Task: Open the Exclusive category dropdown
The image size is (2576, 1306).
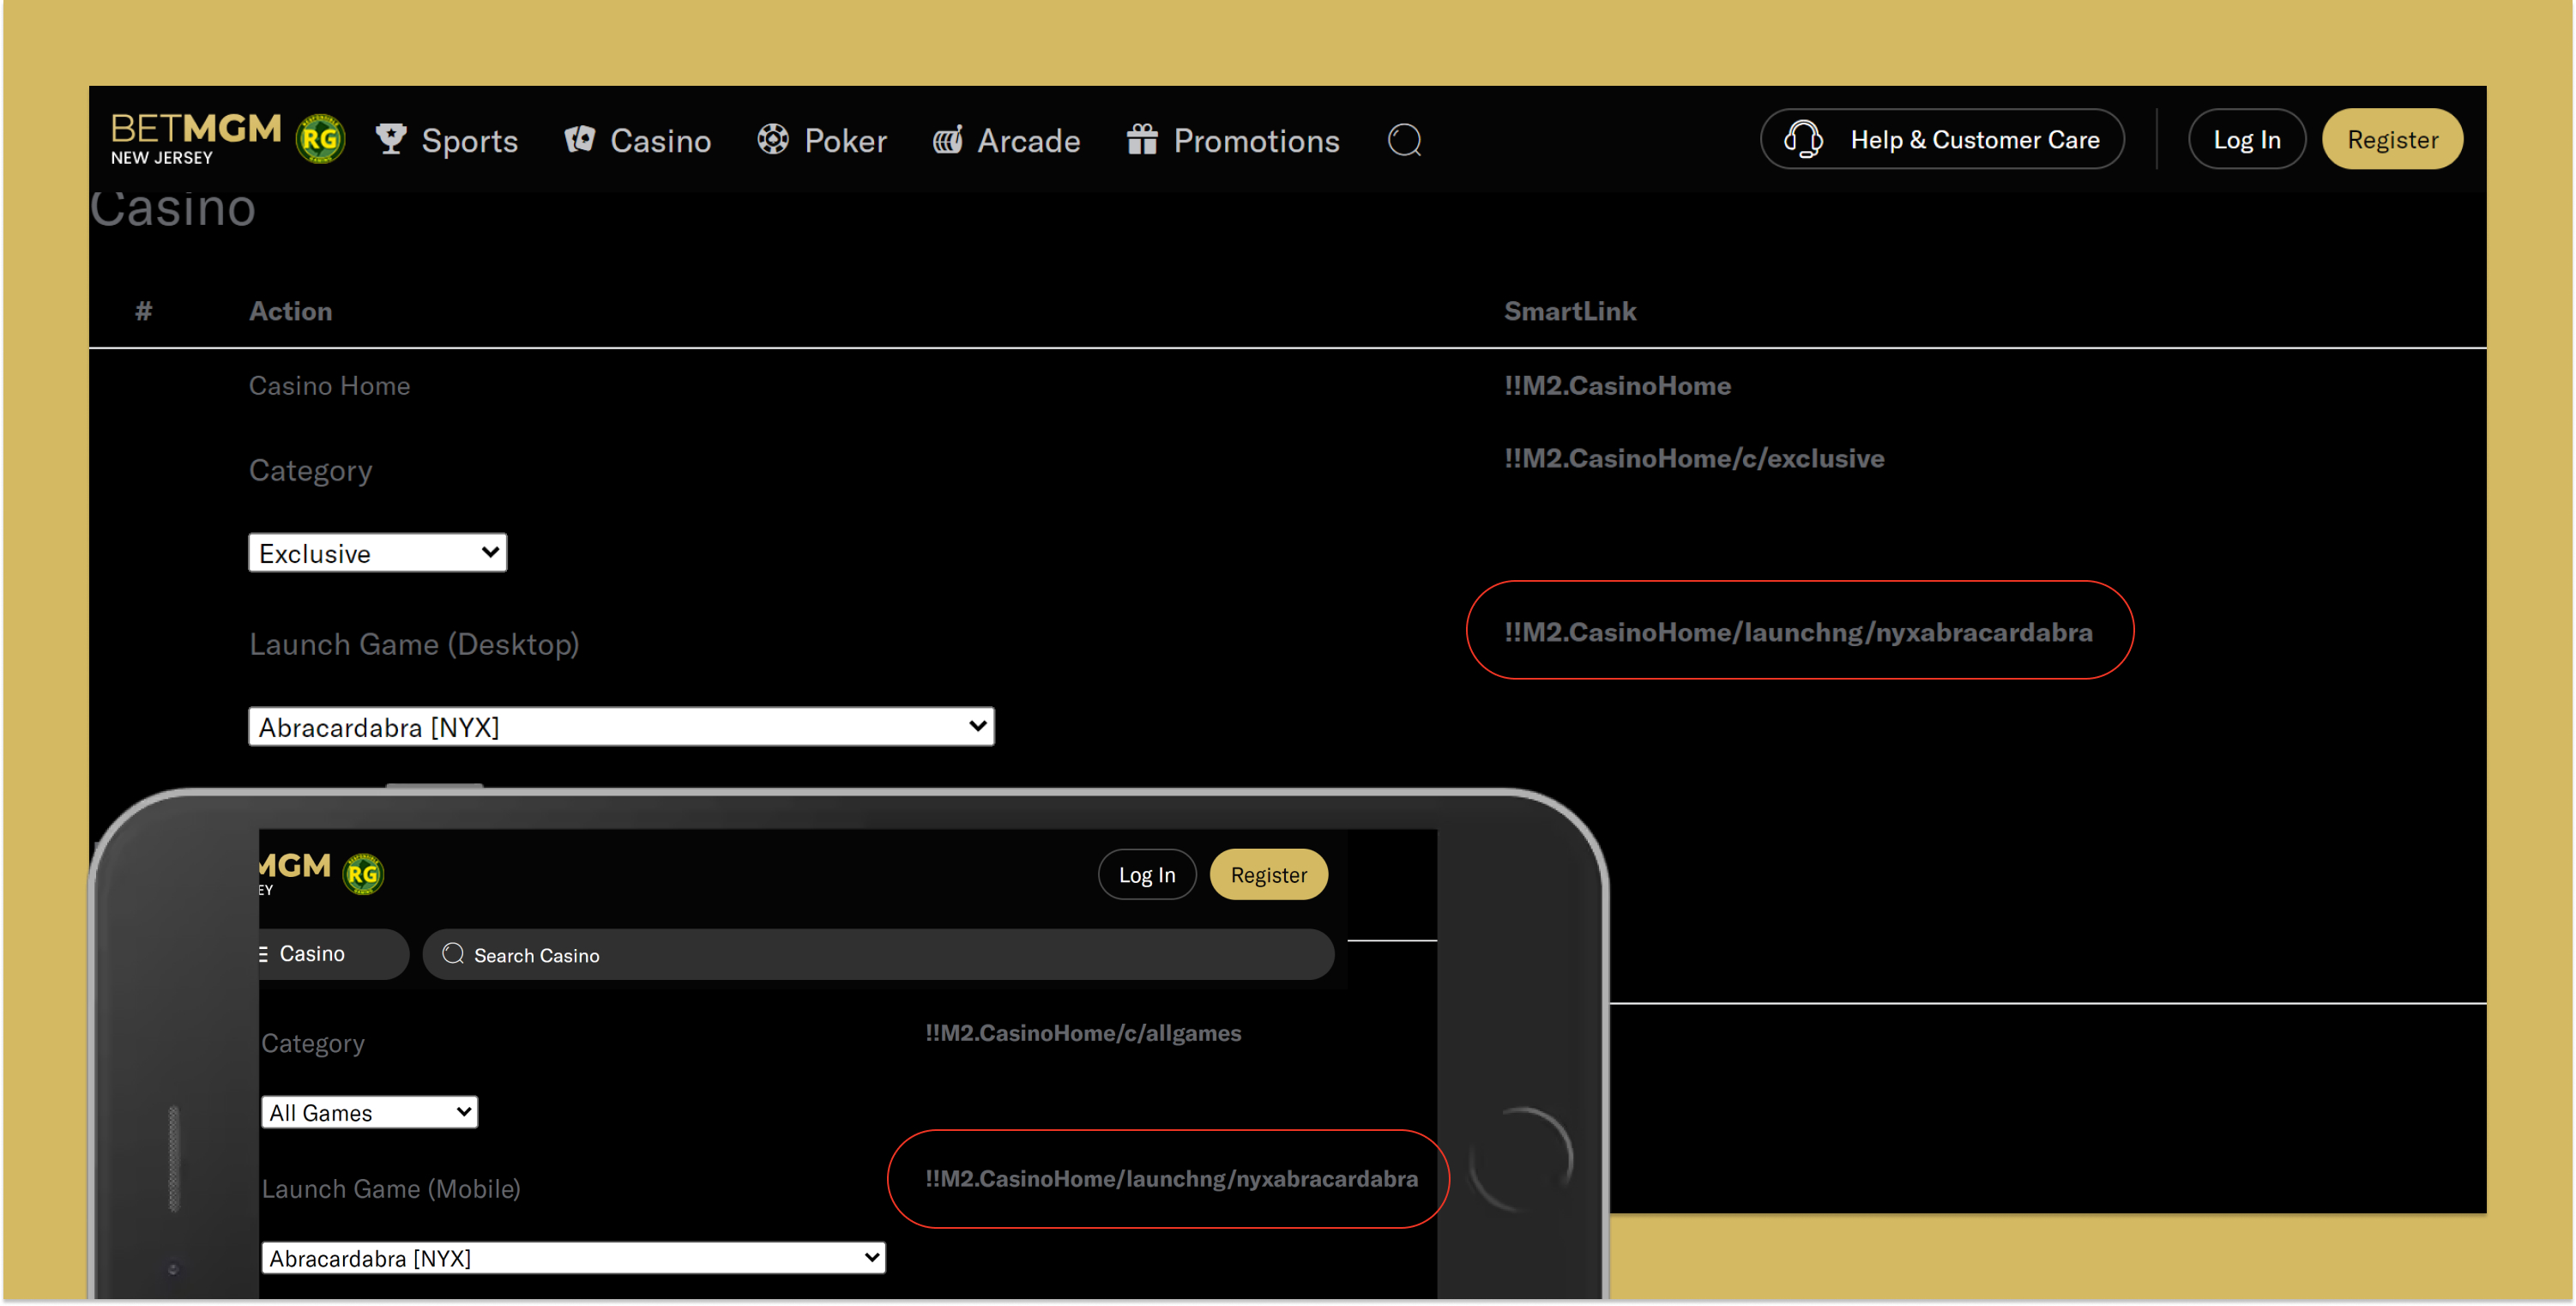Action: (377, 553)
